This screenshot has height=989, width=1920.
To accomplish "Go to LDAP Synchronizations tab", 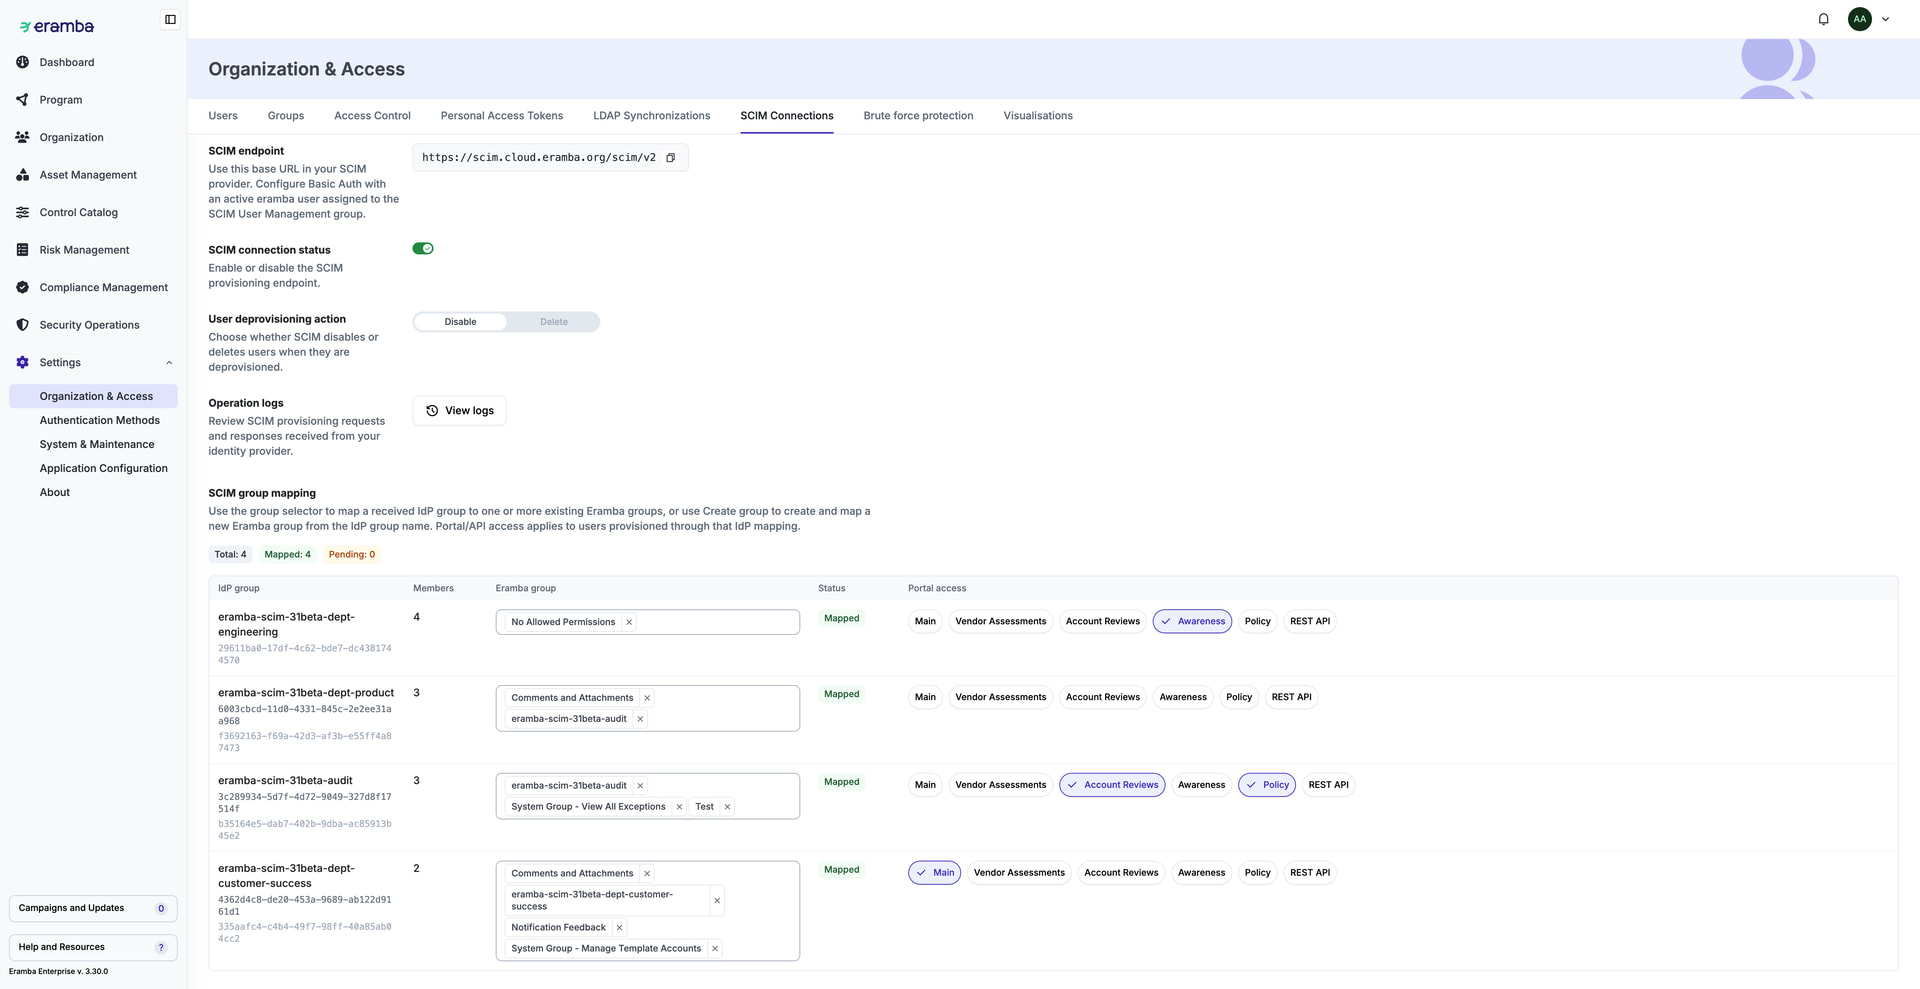I will coord(652,116).
